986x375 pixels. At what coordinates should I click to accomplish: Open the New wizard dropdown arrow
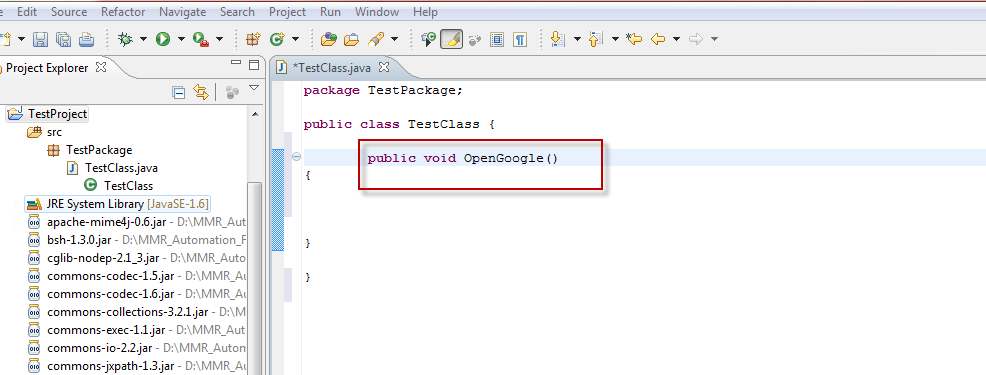tap(21, 40)
